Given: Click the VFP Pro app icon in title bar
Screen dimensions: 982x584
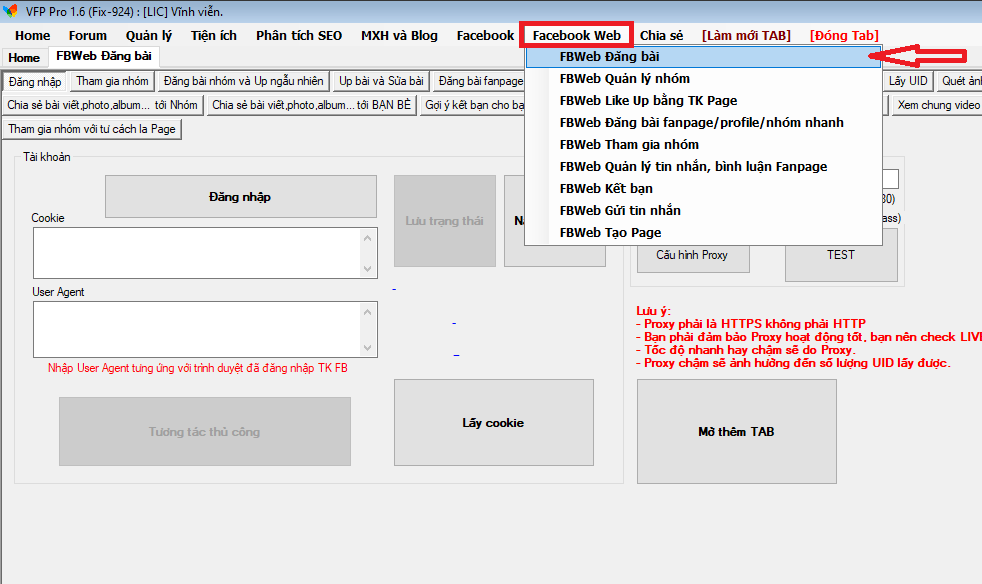Looking at the screenshot, I should coord(11,11).
